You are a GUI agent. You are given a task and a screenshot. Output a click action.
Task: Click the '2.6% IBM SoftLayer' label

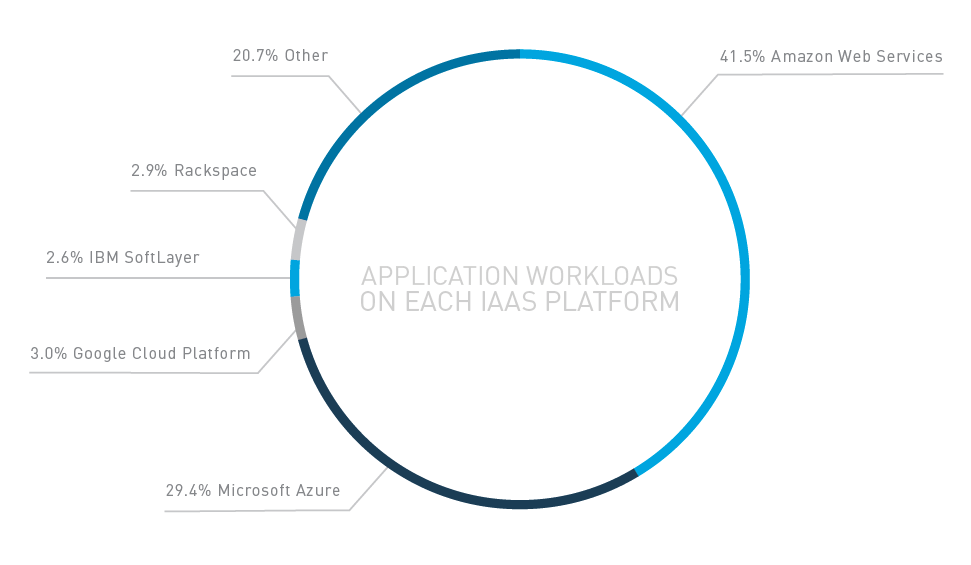coord(123,258)
